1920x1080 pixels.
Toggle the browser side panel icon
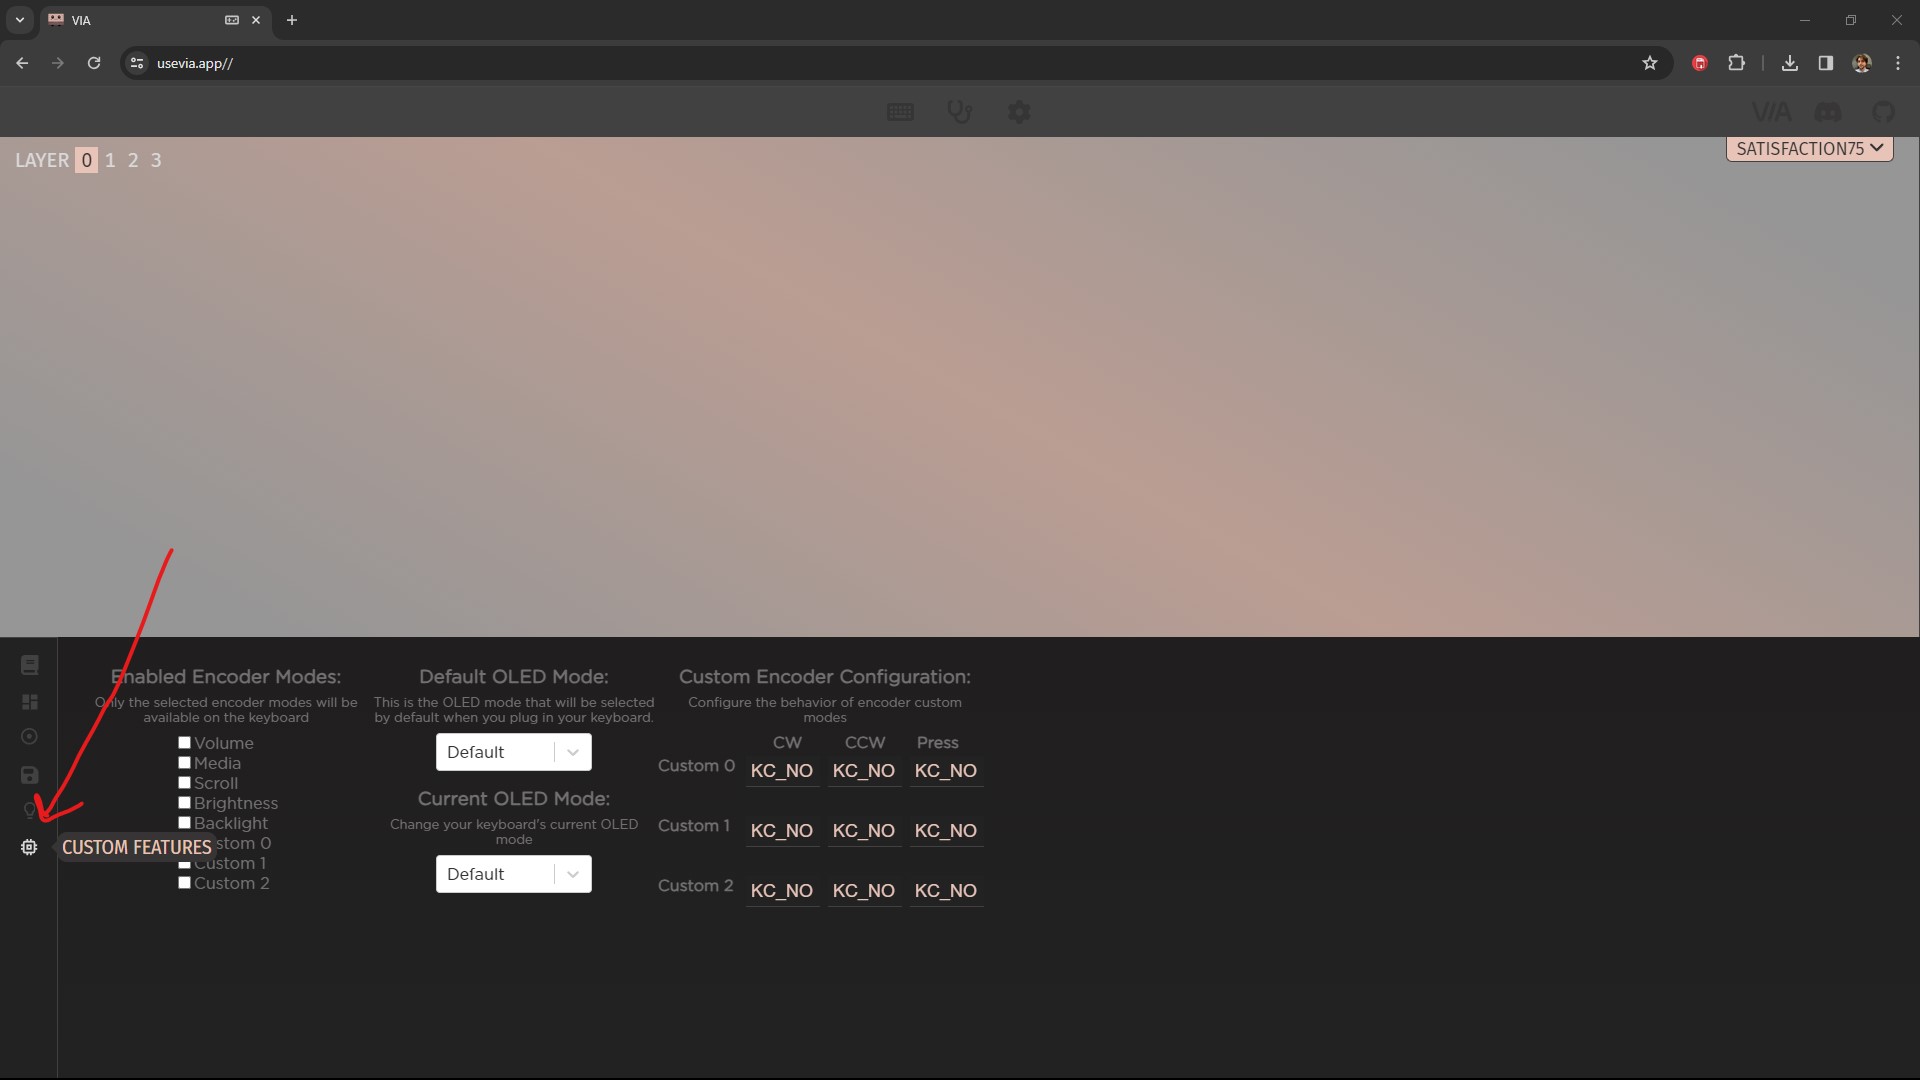pos(1826,63)
